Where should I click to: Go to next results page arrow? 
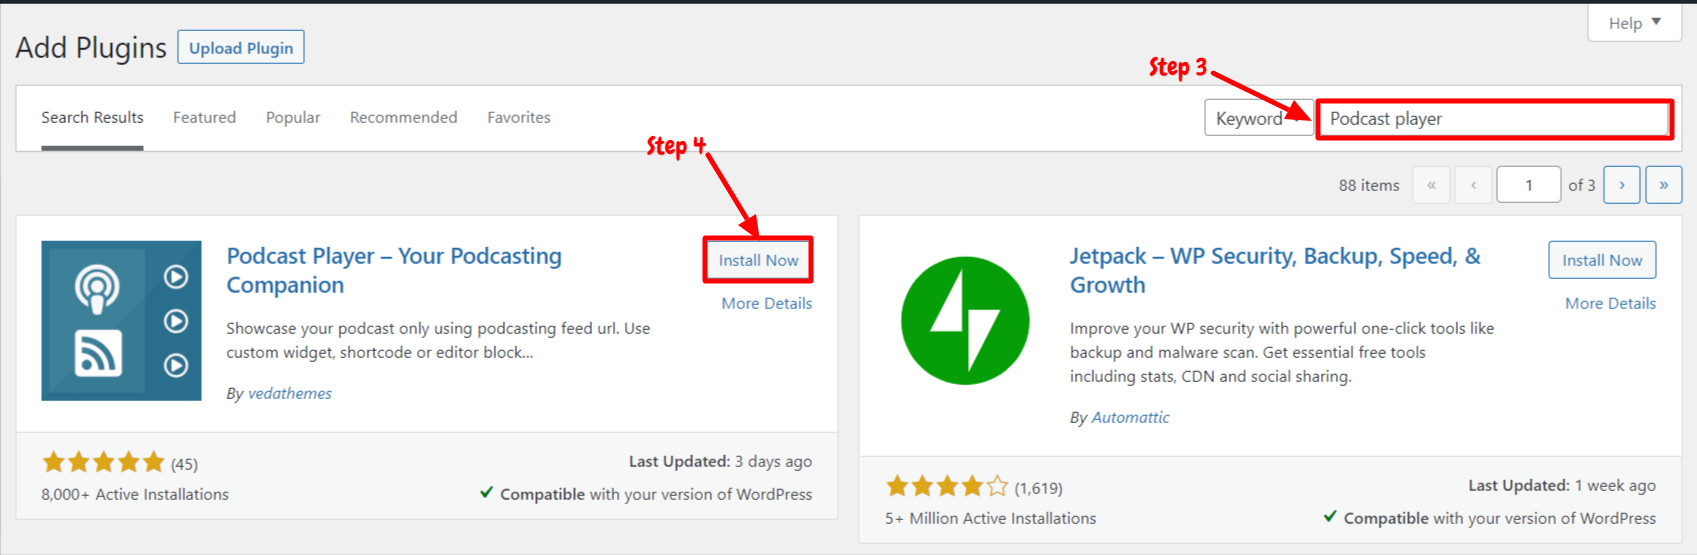point(1621,185)
